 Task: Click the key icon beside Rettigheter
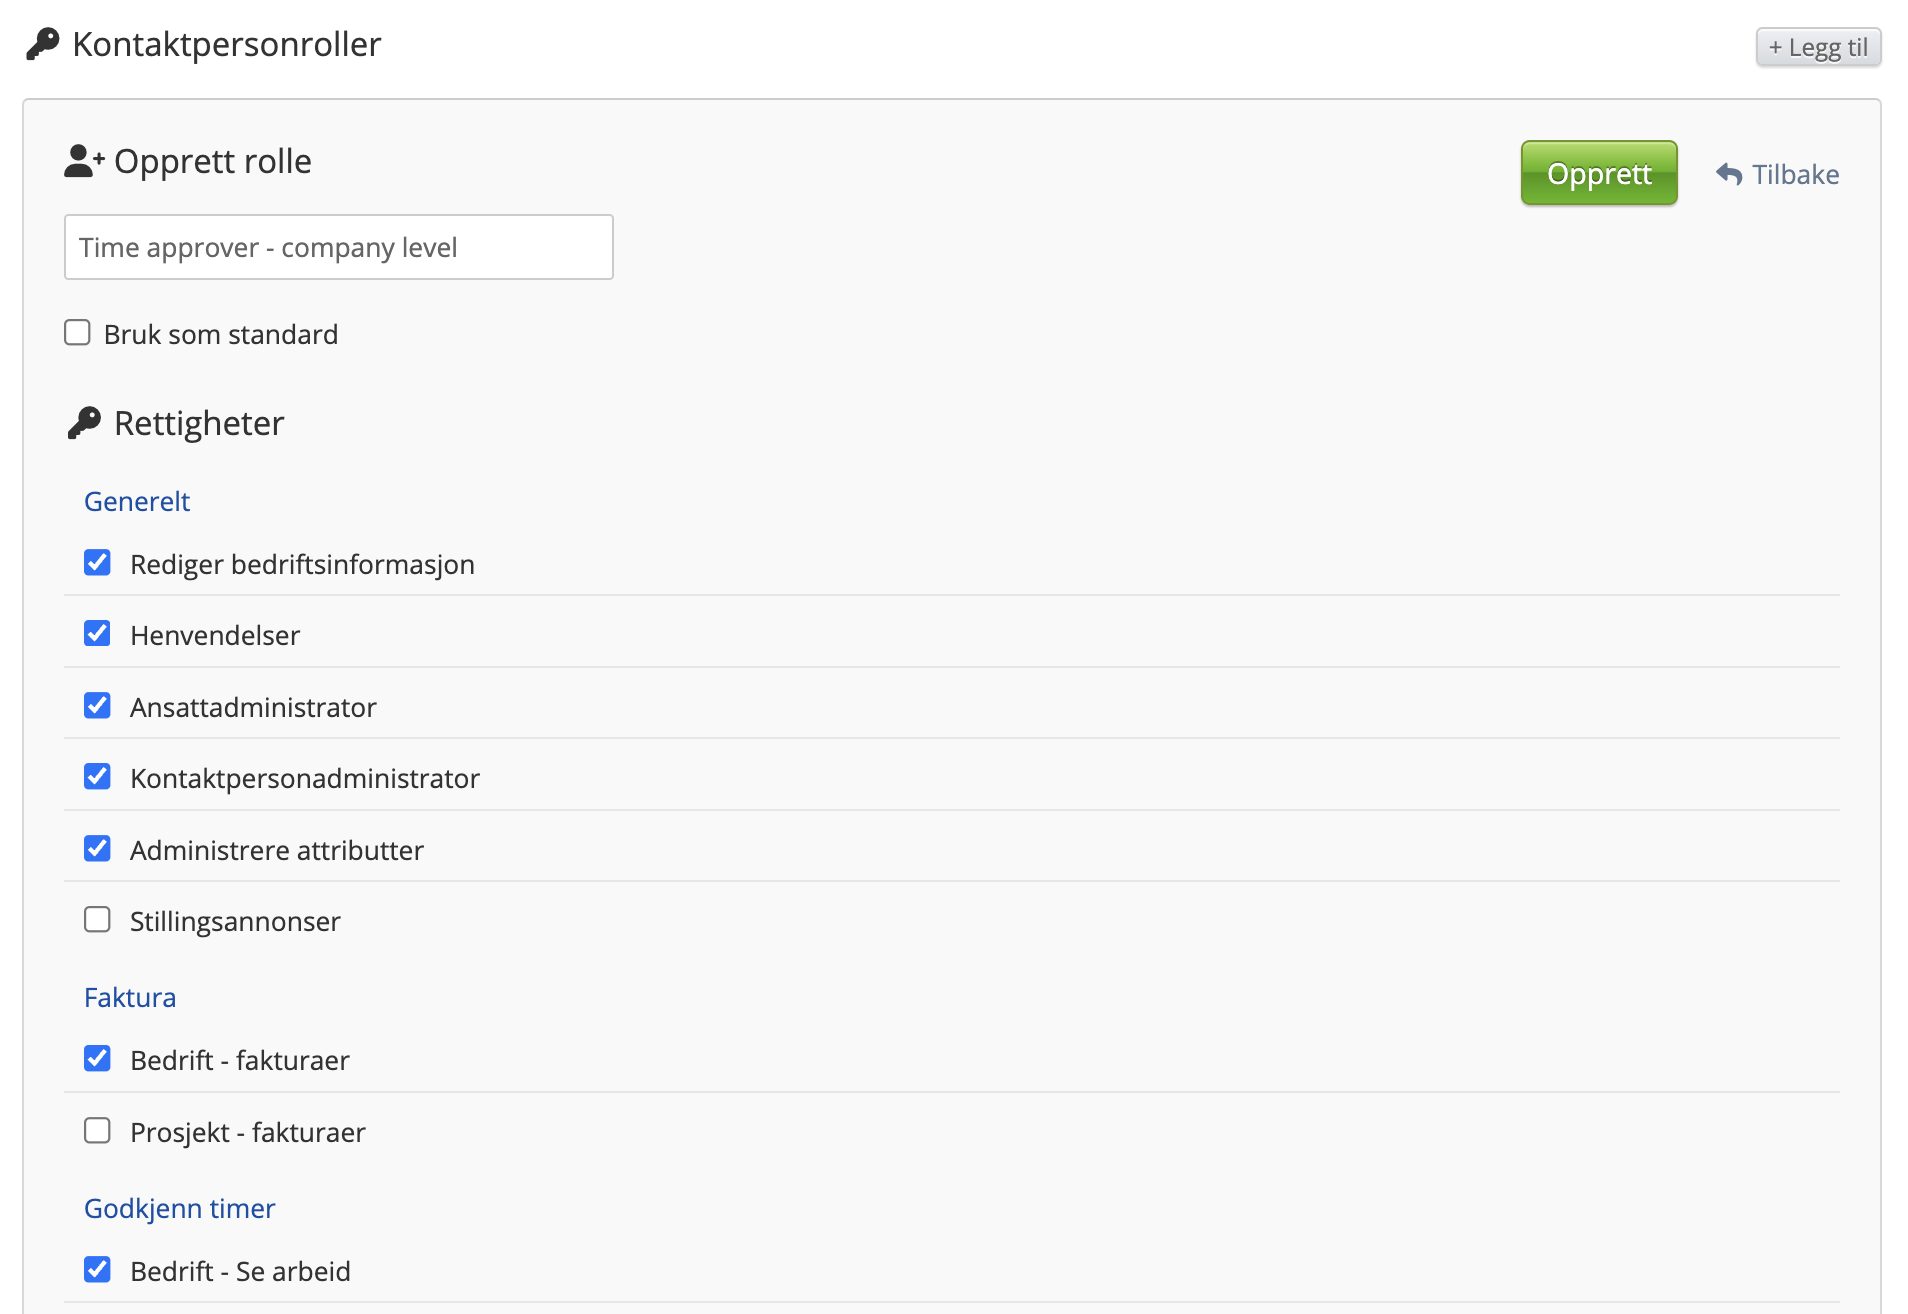[85, 423]
